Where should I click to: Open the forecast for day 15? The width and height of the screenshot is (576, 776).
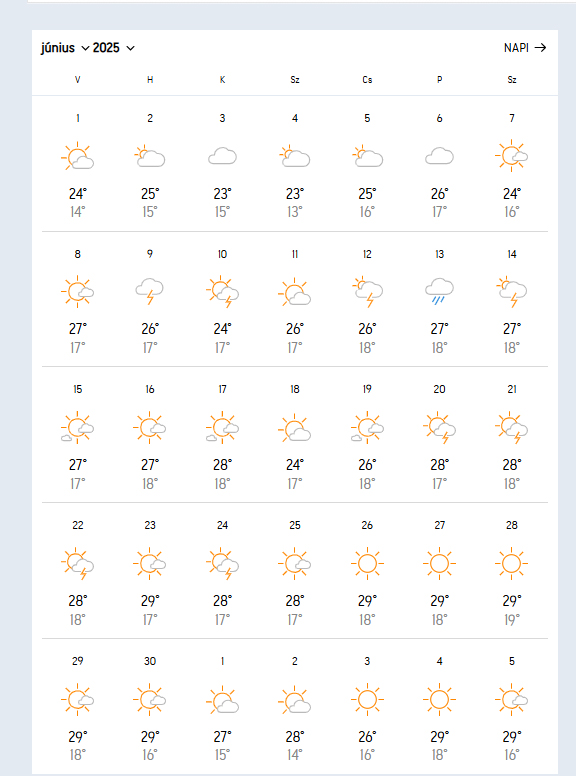(x=78, y=389)
